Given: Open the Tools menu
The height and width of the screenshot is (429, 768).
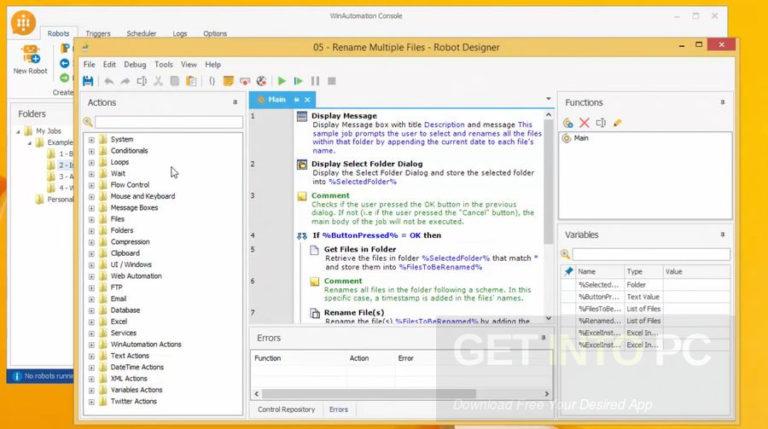Looking at the screenshot, I should click(164, 65).
